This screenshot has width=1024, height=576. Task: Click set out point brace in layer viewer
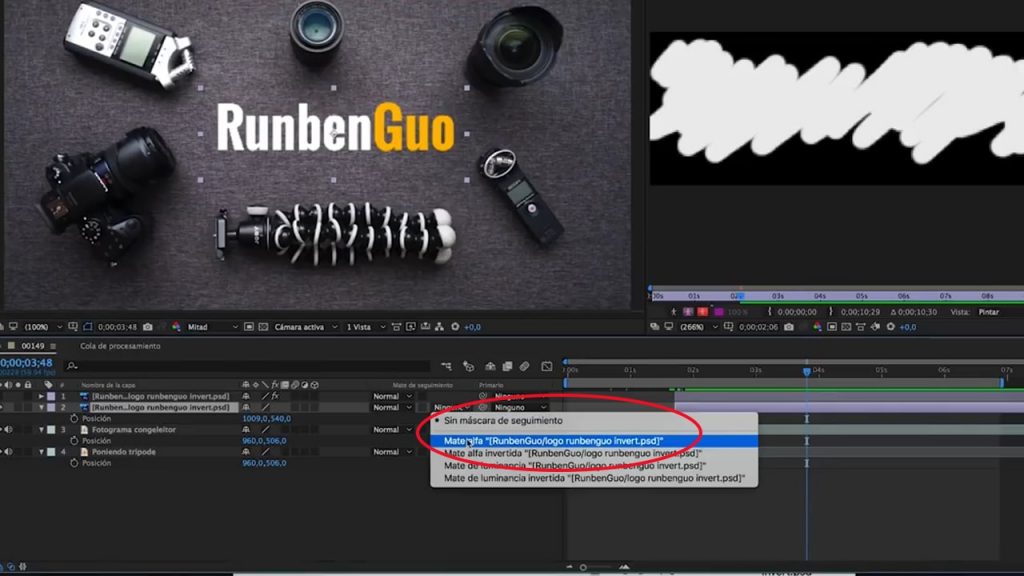831,312
